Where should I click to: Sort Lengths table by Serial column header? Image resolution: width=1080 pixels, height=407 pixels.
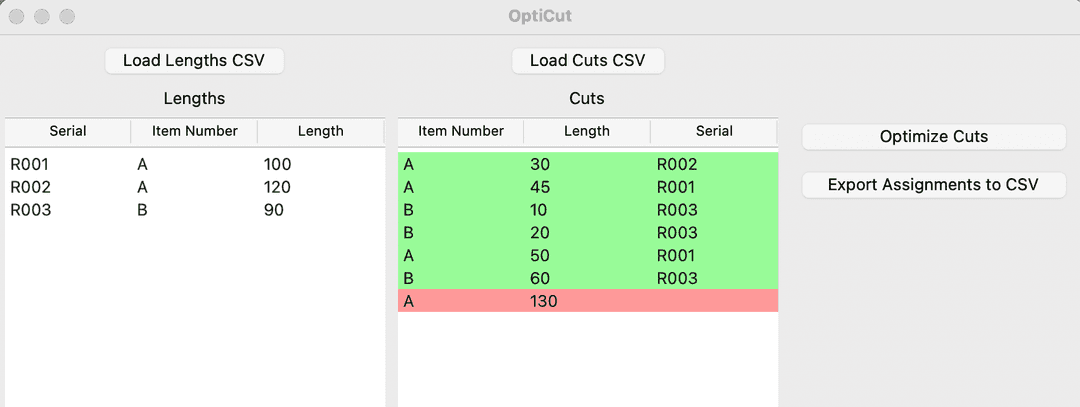coord(68,131)
